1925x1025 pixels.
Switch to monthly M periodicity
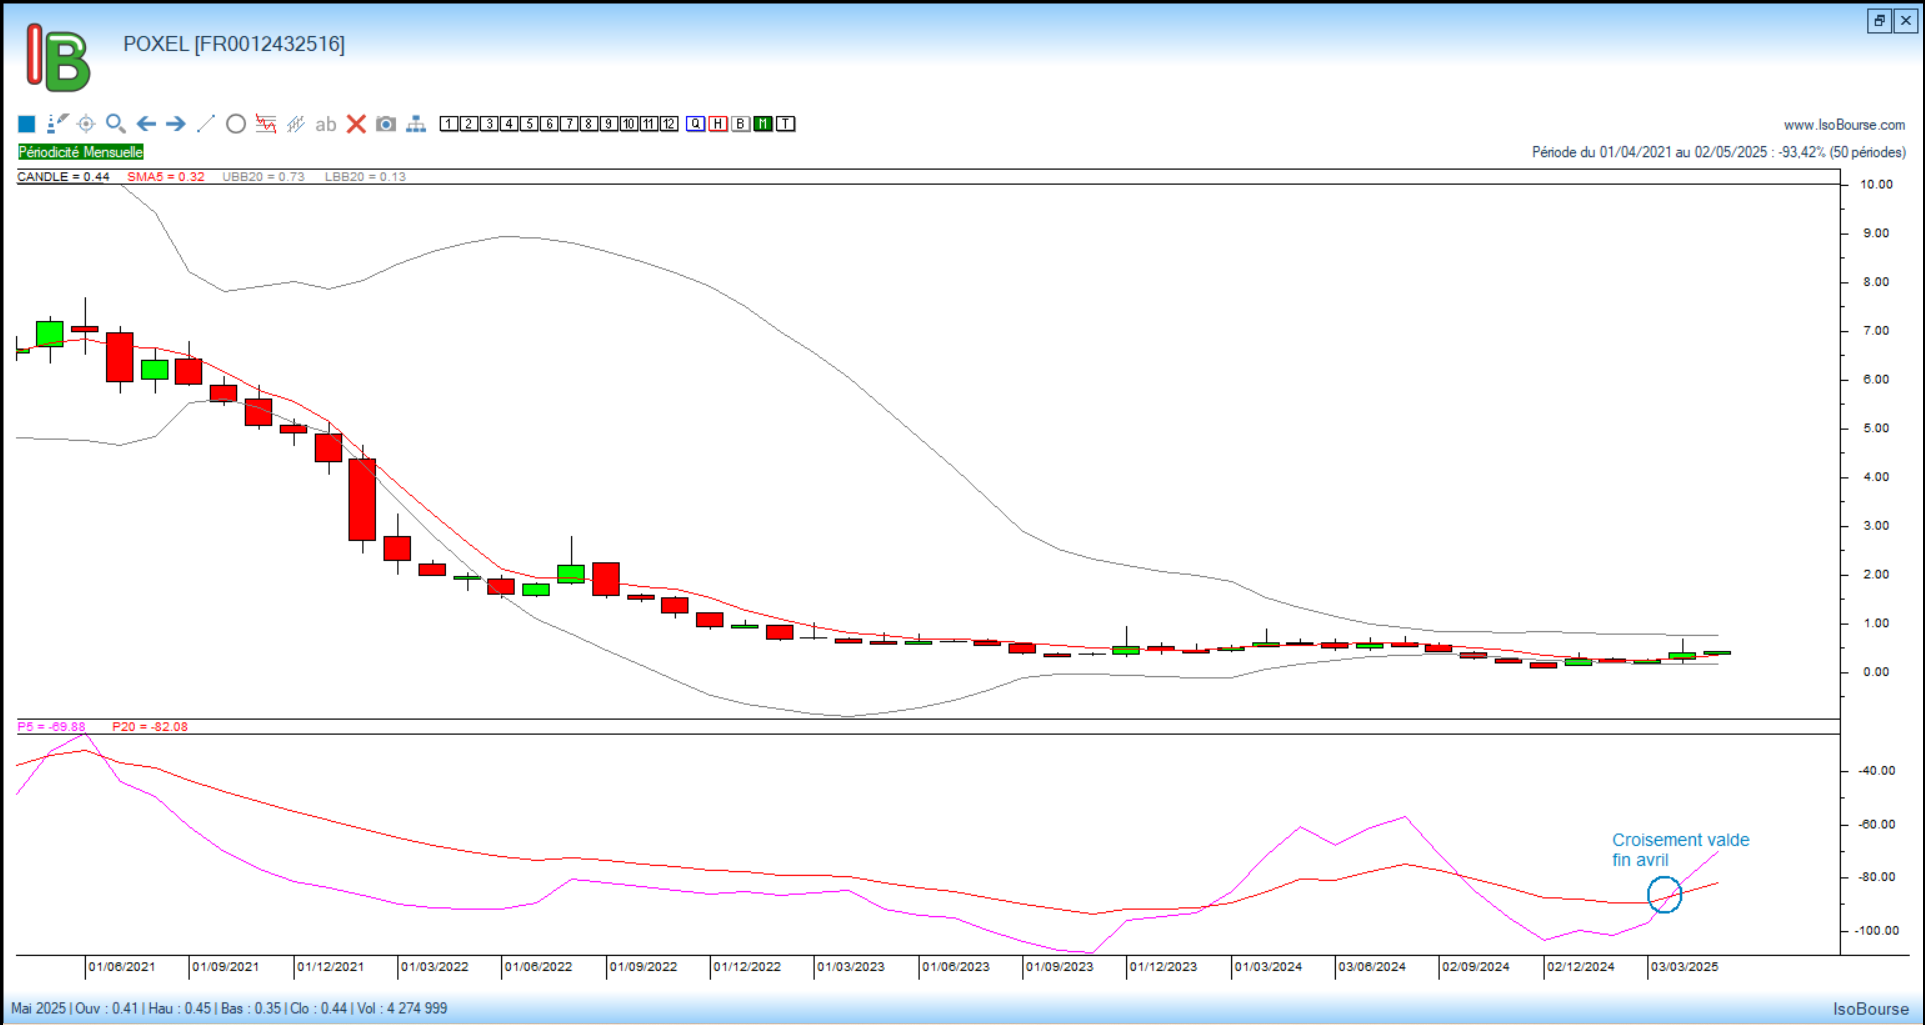coord(763,124)
